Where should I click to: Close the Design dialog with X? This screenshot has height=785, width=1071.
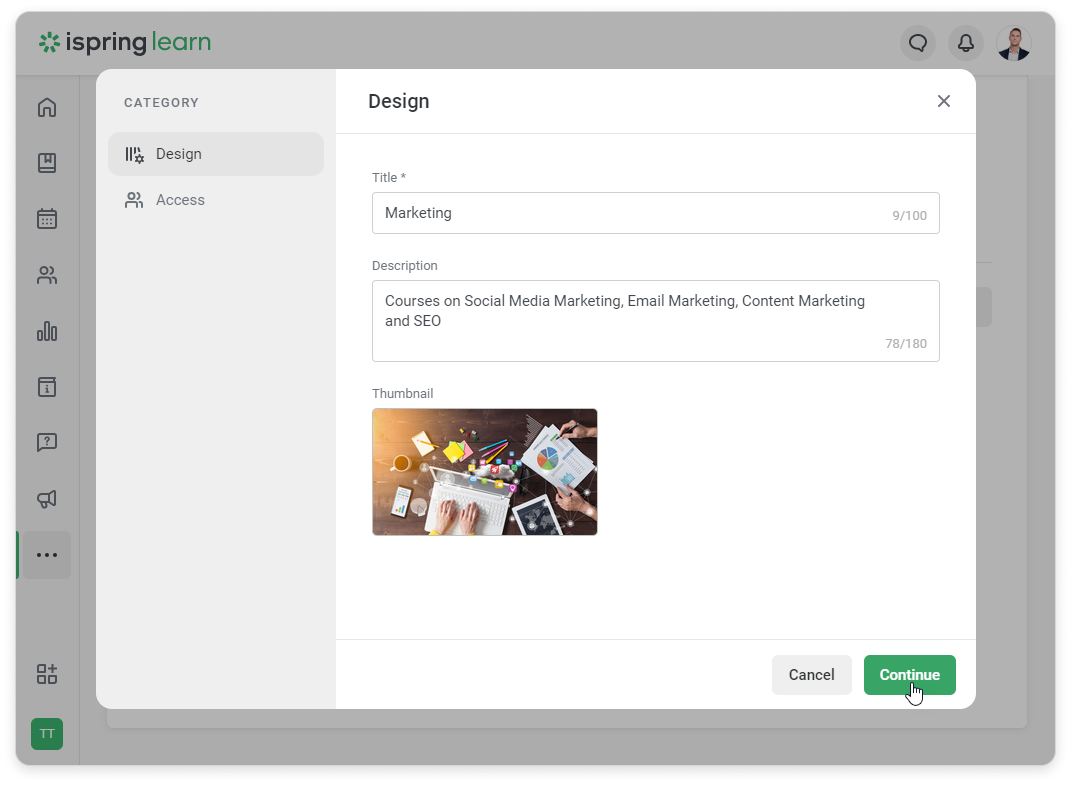click(944, 101)
